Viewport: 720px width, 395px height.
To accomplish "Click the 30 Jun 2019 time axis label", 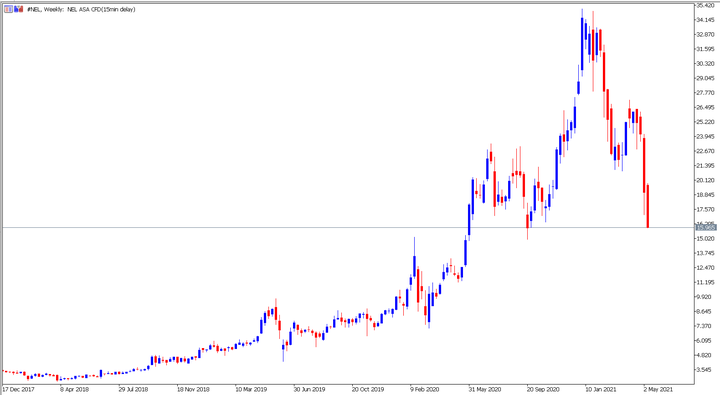I will coord(309,389).
